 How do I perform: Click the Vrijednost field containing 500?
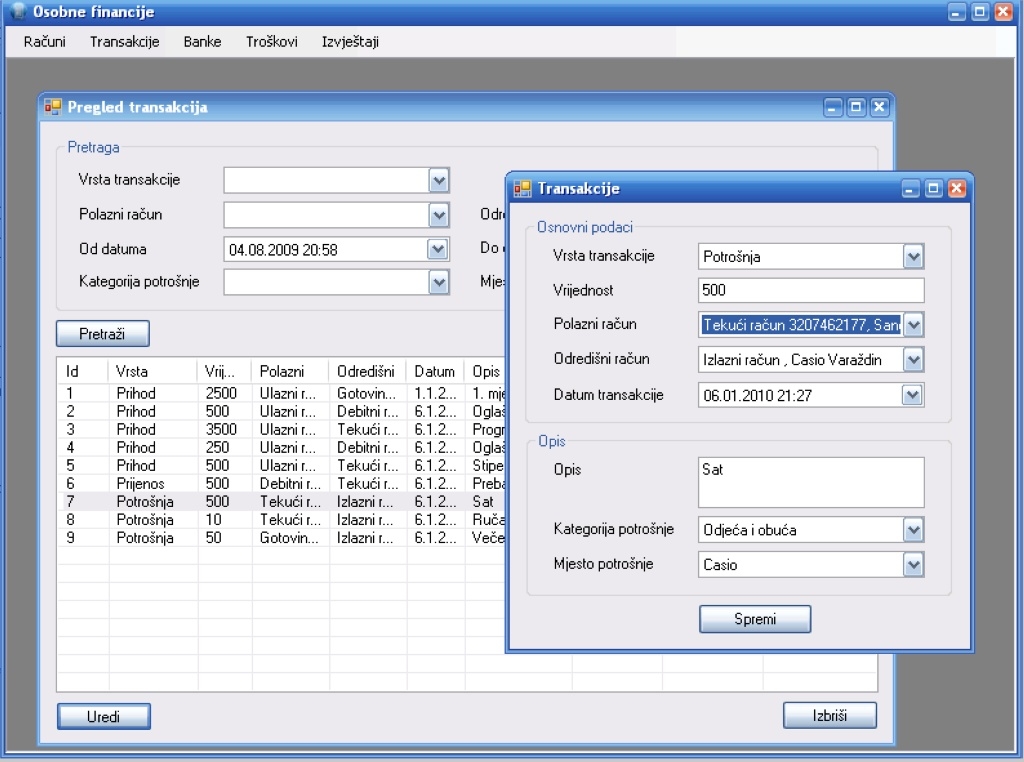tap(810, 290)
